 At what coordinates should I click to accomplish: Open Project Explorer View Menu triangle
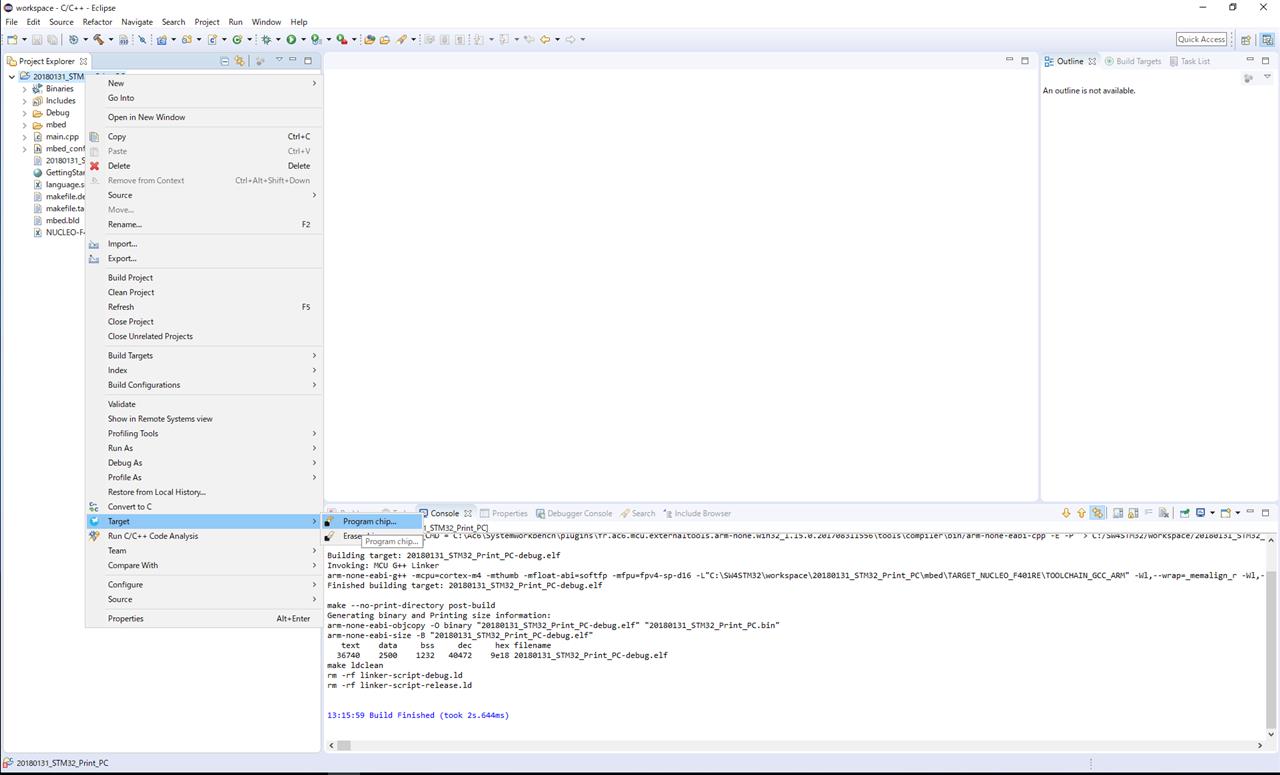[279, 60]
